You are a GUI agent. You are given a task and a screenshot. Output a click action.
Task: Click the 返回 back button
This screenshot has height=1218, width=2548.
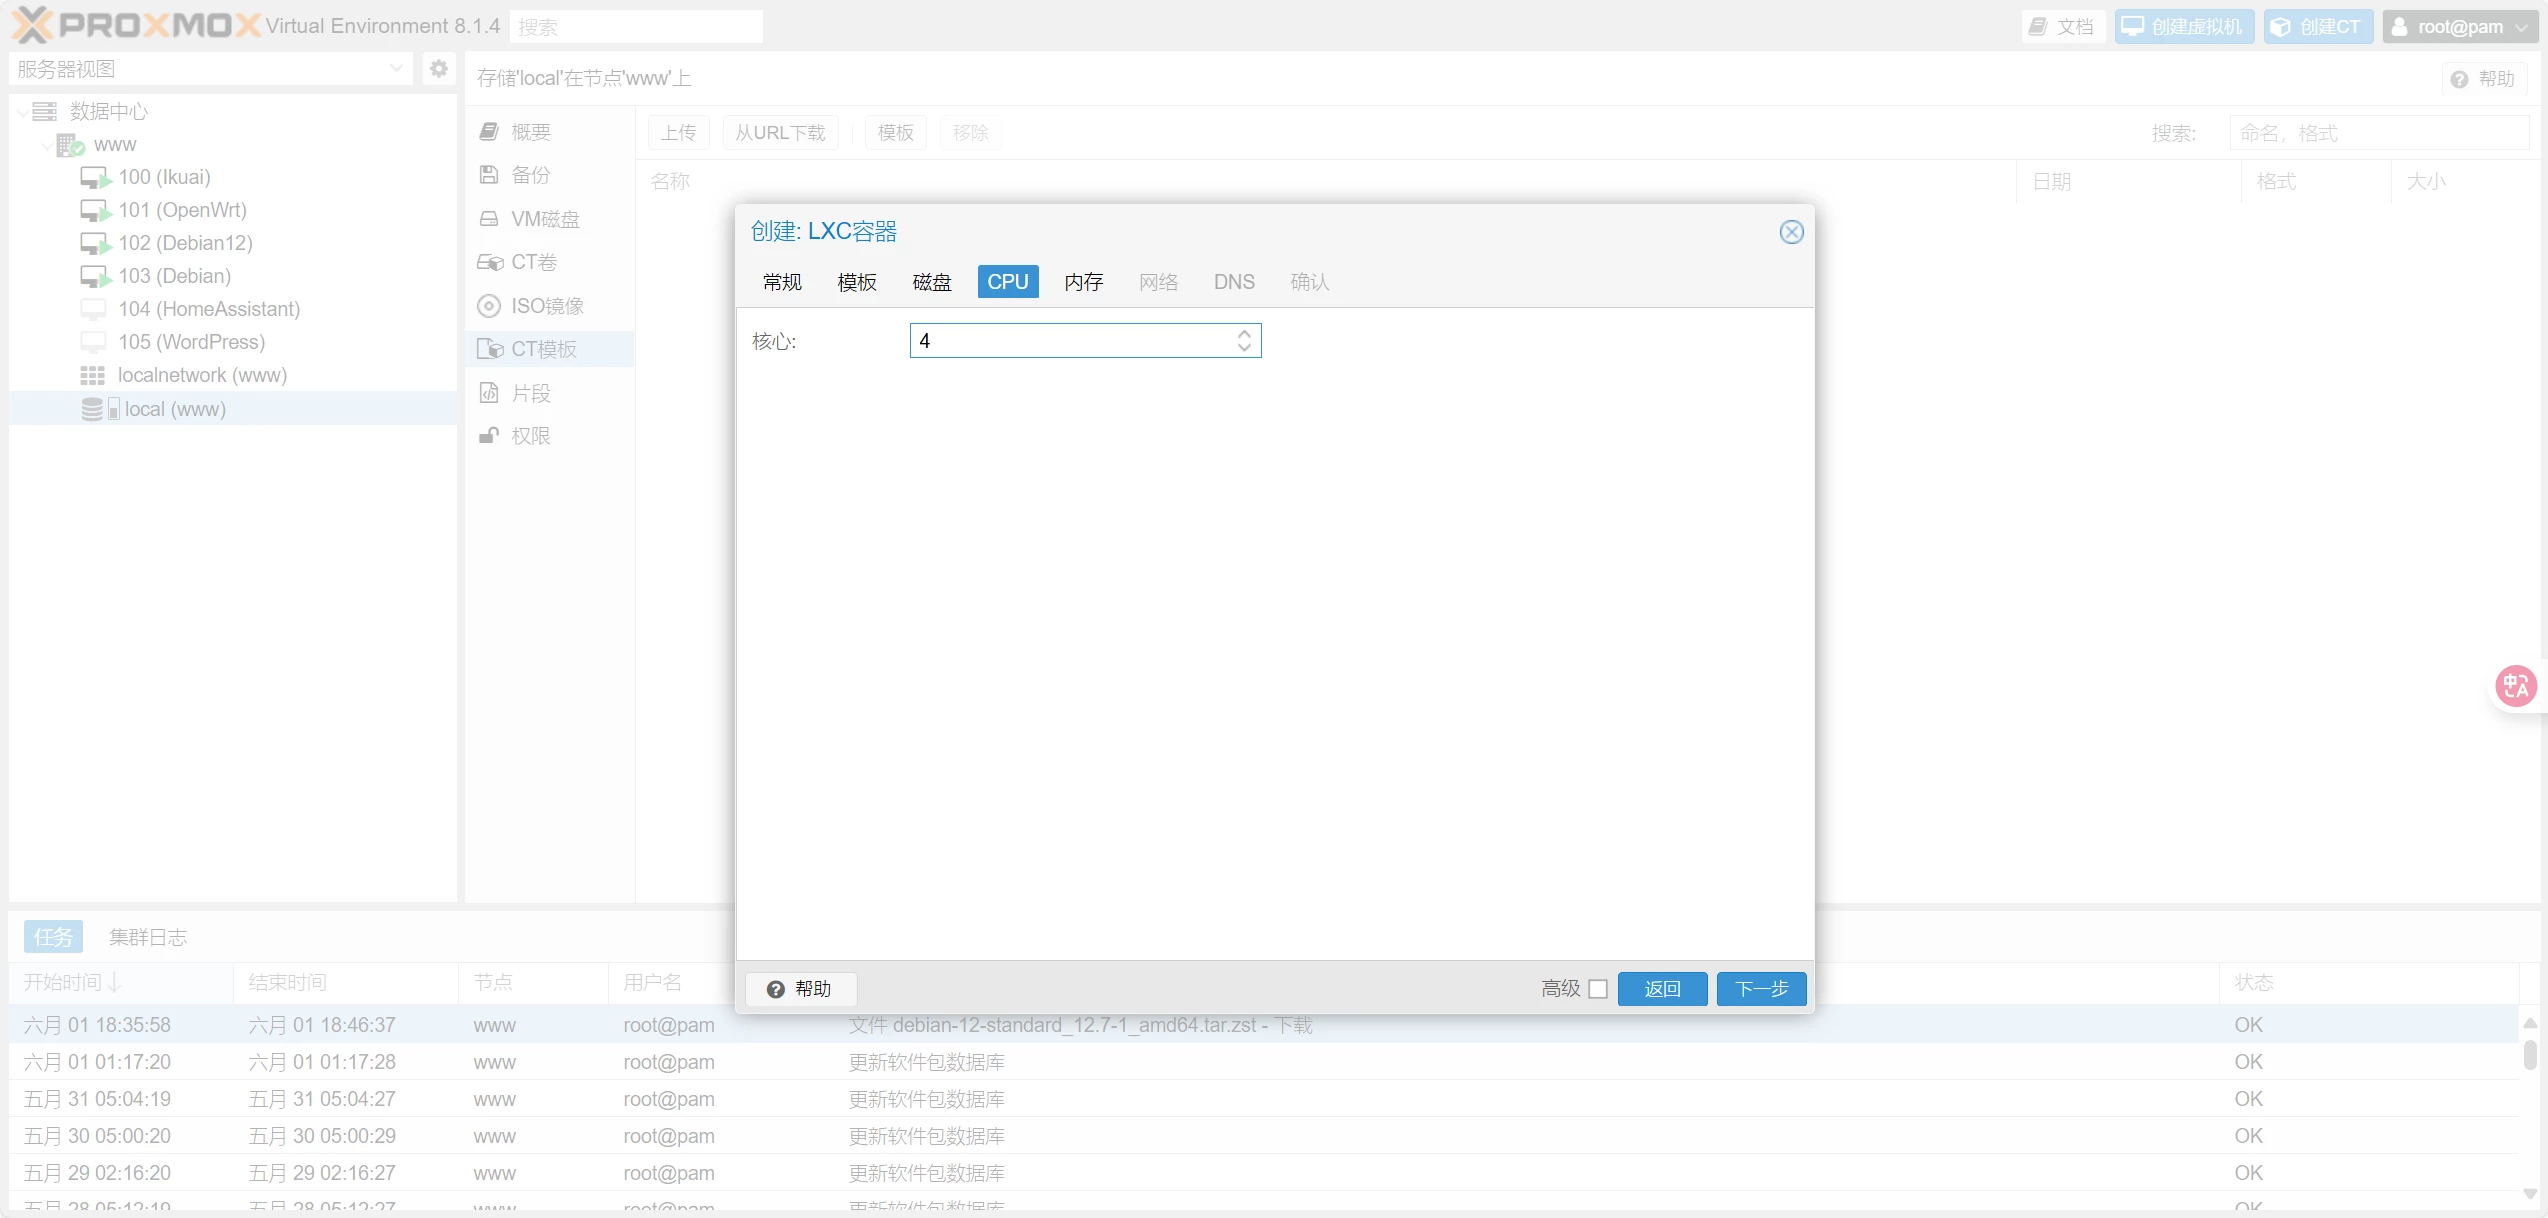click(x=1662, y=989)
